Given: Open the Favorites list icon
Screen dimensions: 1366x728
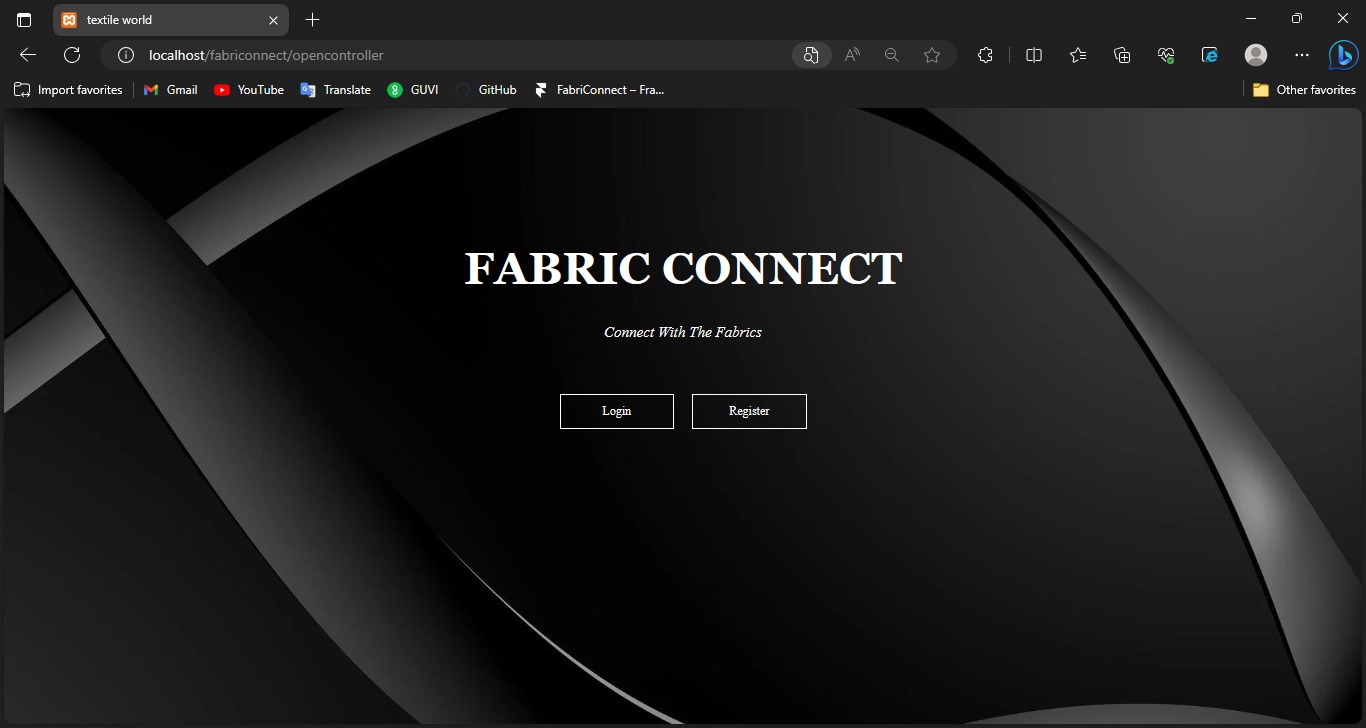Looking at the screenshot, I should 1078,55.
